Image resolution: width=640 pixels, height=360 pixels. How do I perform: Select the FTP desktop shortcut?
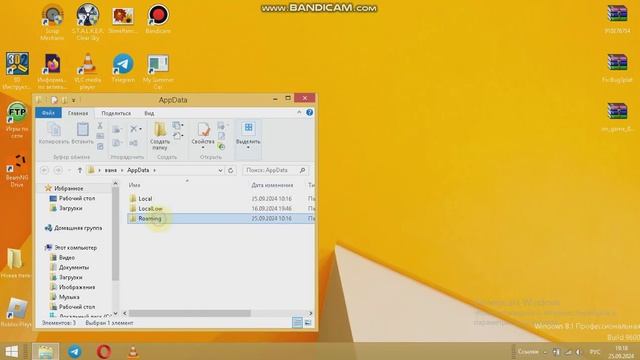[17, 120]
